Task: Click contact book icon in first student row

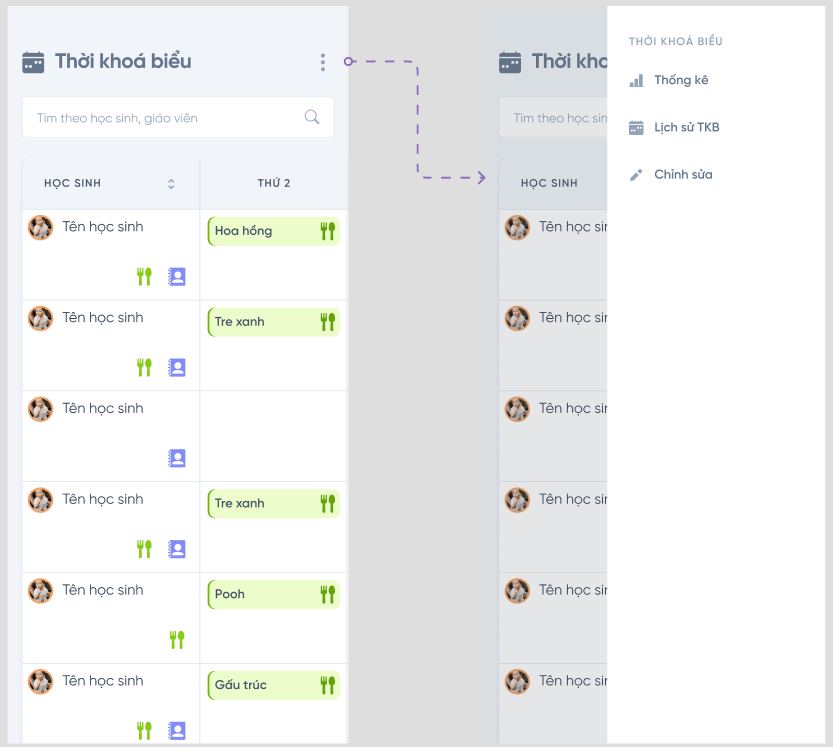Action: (177, 277)
